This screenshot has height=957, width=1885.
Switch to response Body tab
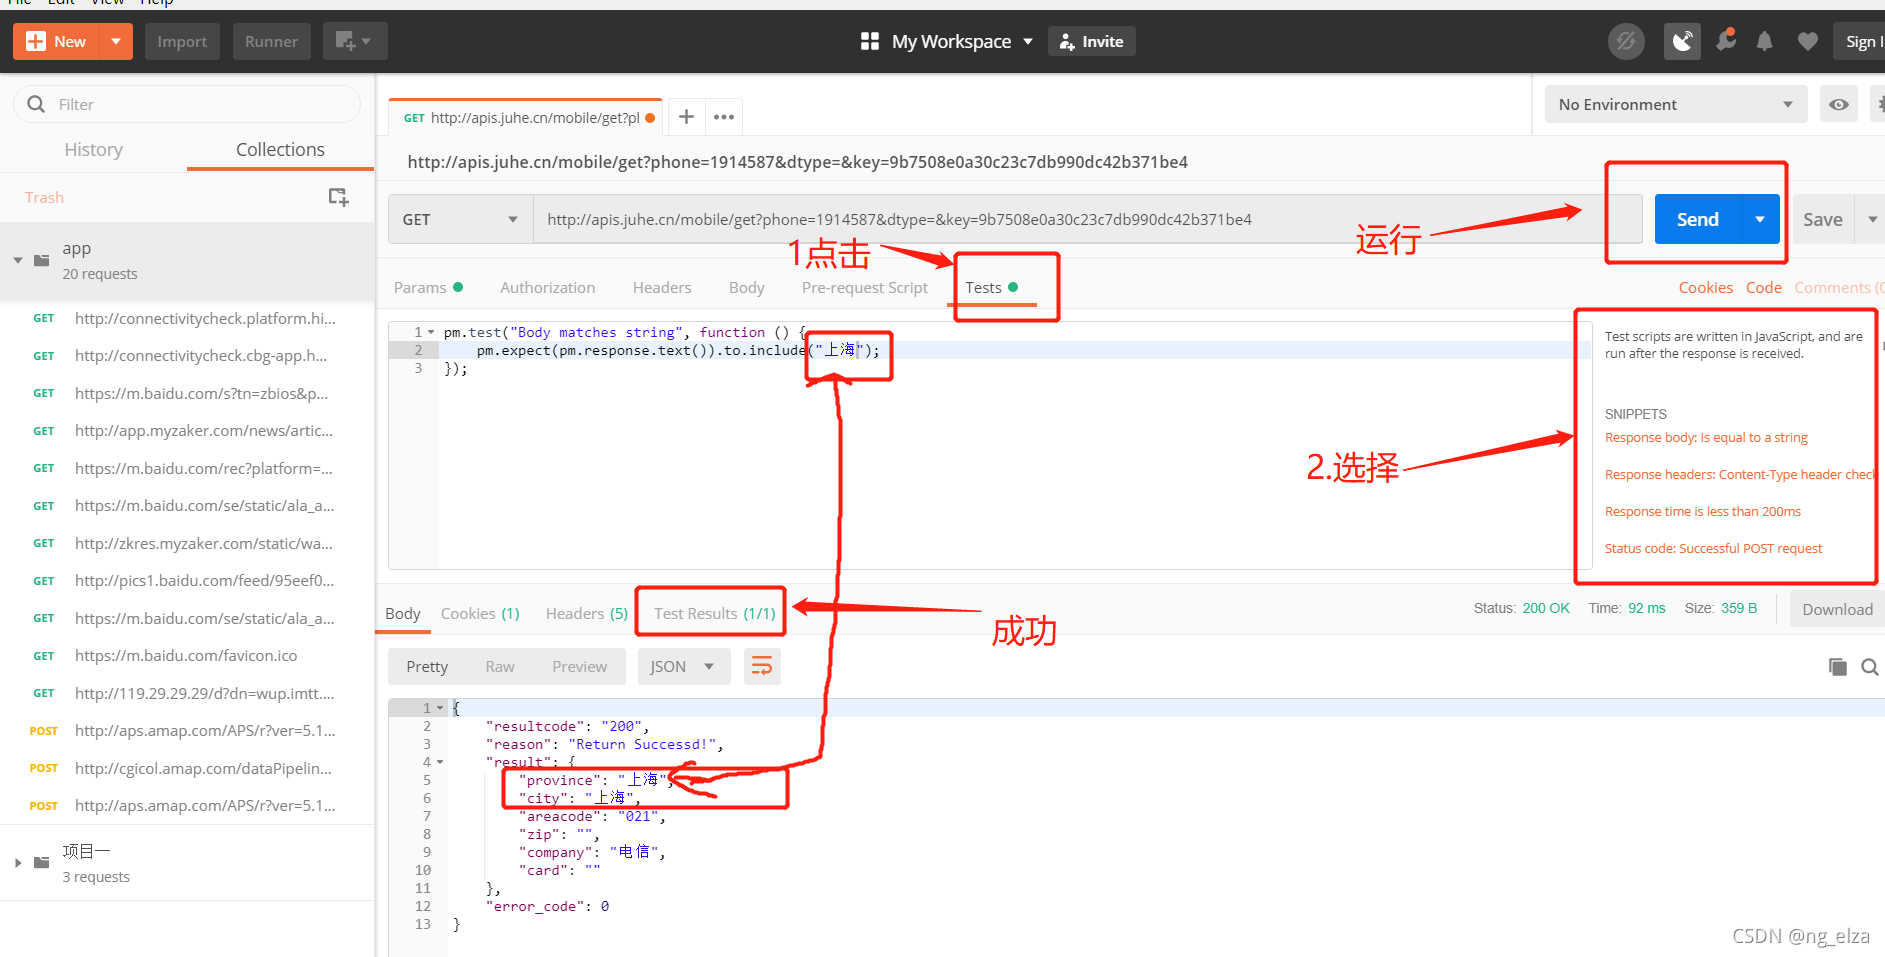(403, 613)
